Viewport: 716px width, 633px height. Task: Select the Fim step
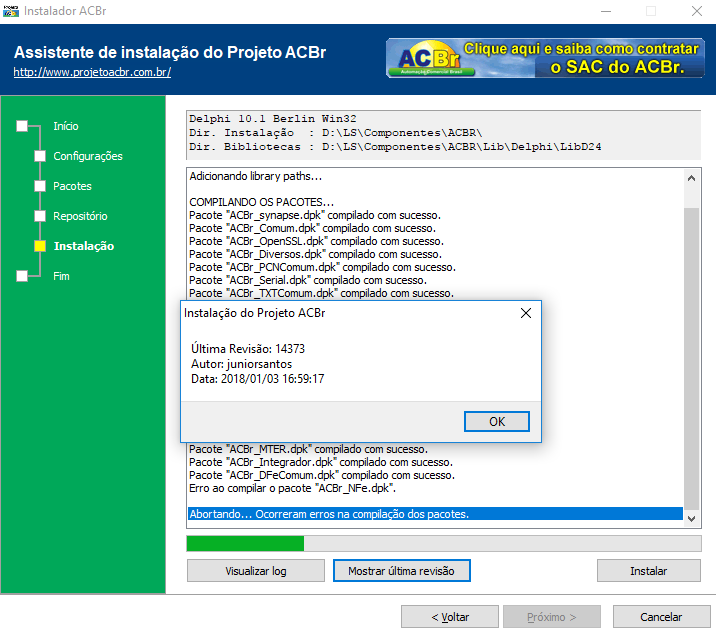pyautogui.click(x=61, y=276)
